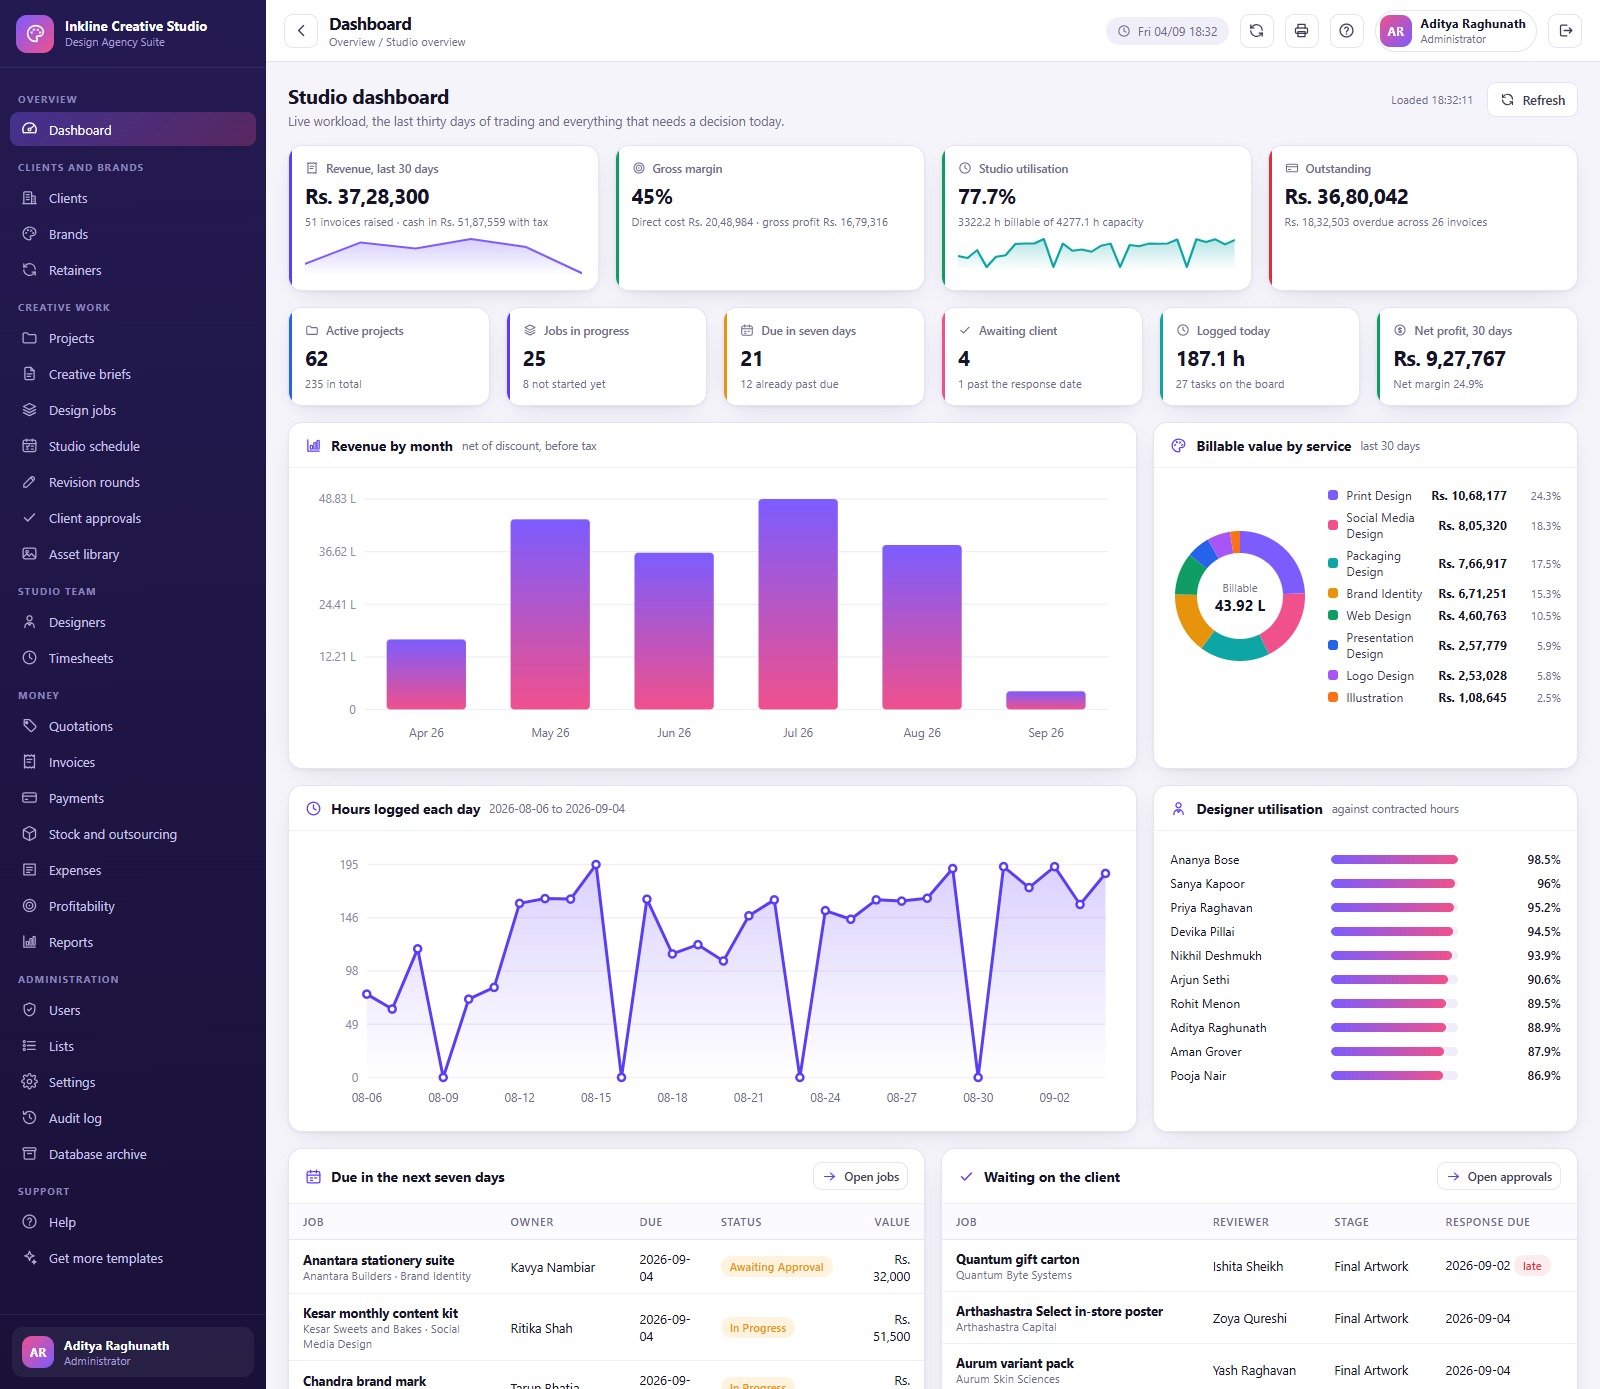Open Help under Support
Screen dimensions: 1600x1389
coord(133,1222)
